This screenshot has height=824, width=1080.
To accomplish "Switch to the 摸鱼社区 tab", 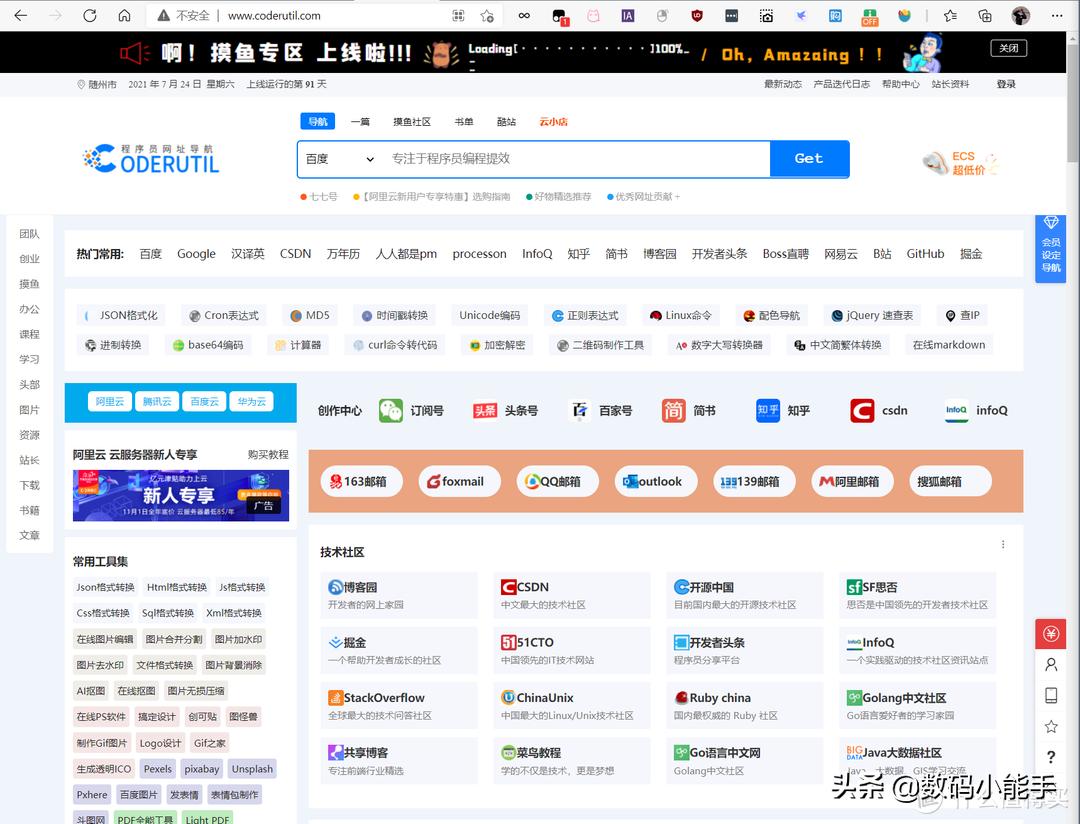I will (x=411, y=121).
